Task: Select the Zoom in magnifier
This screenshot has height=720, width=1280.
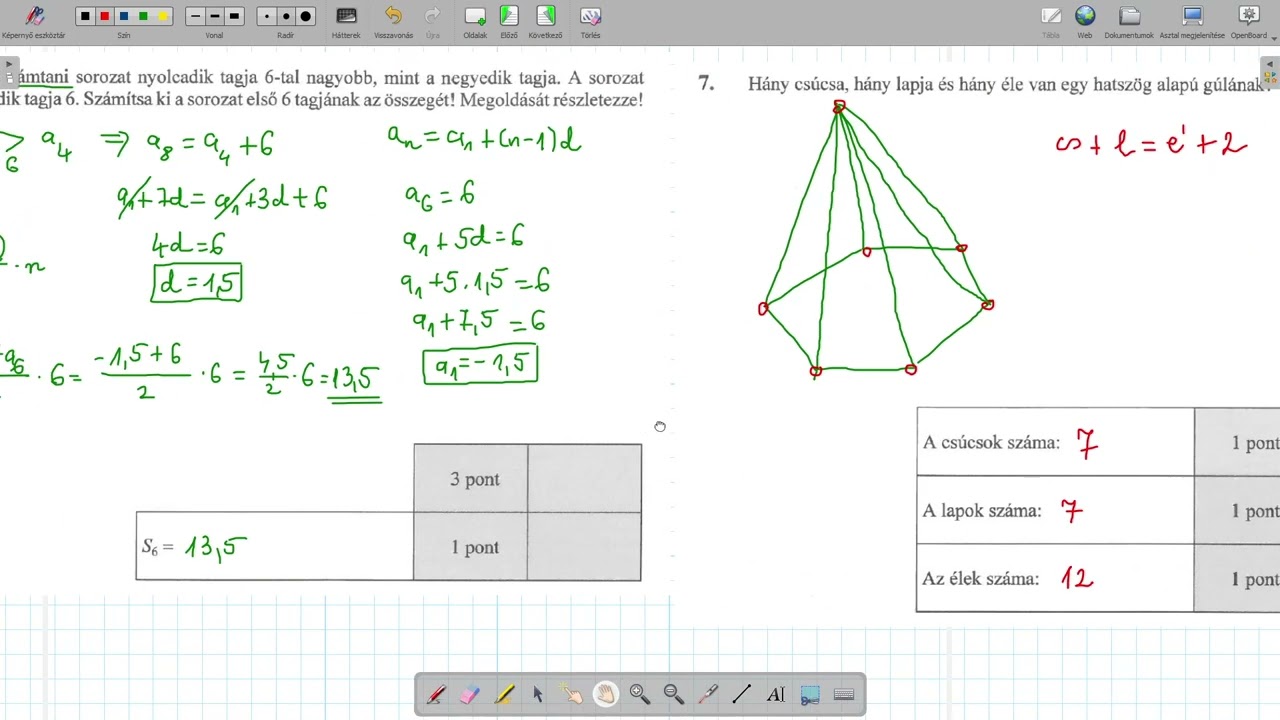Action: point(640,694)
